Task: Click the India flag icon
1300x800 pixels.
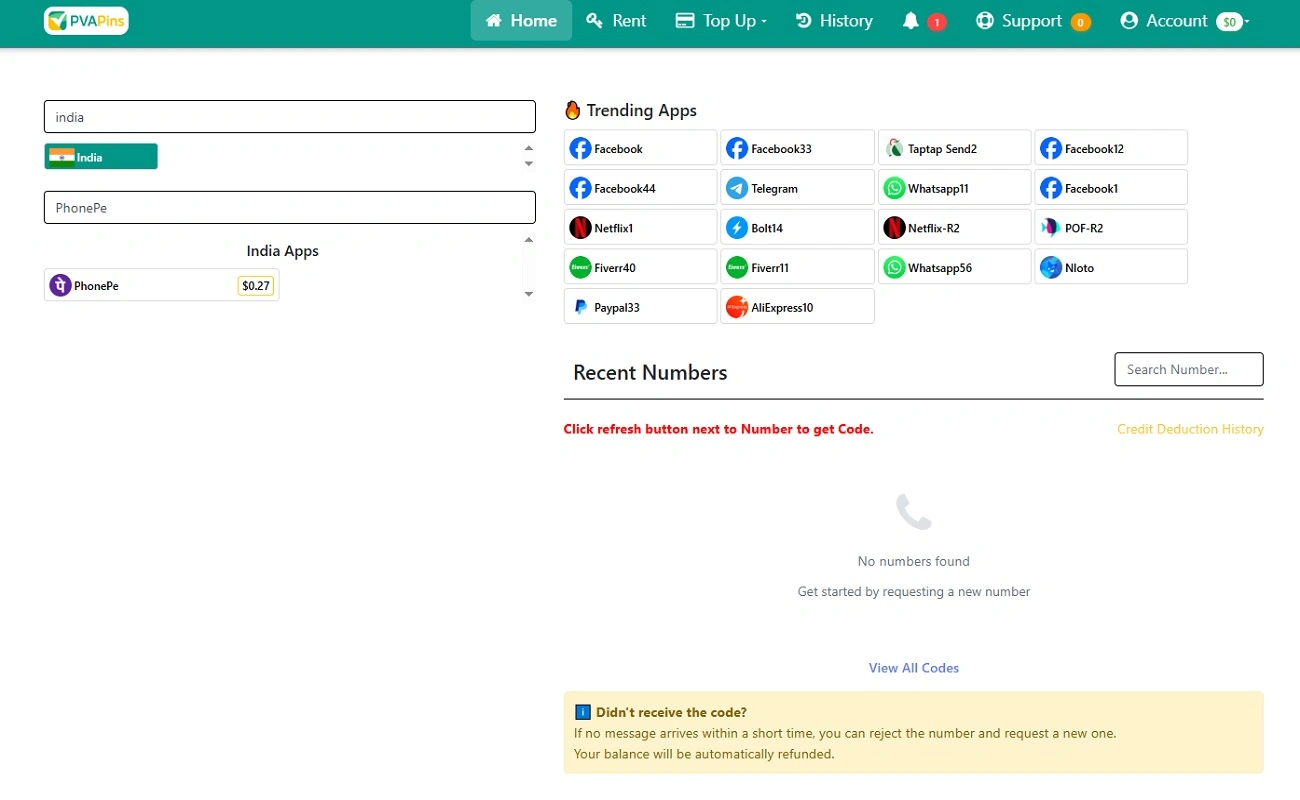Action: (x=62, y=157)
